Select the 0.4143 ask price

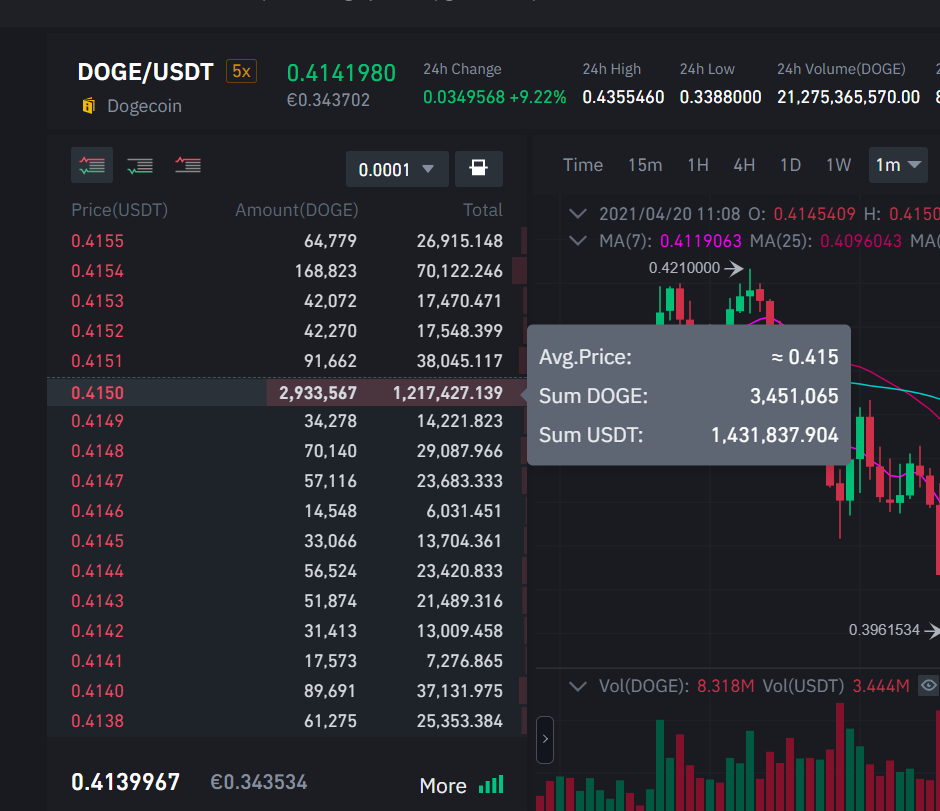coord(97,601)
